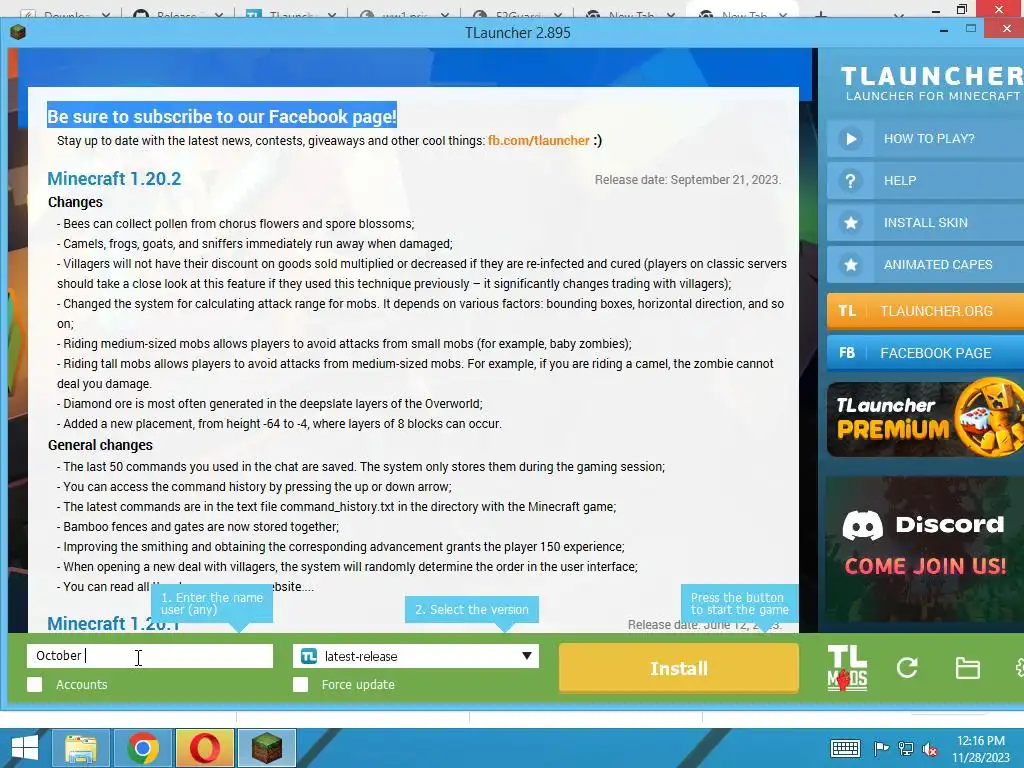
Task: Open TL Mods icon in bottom bar
Action: (x=847, y=667)
